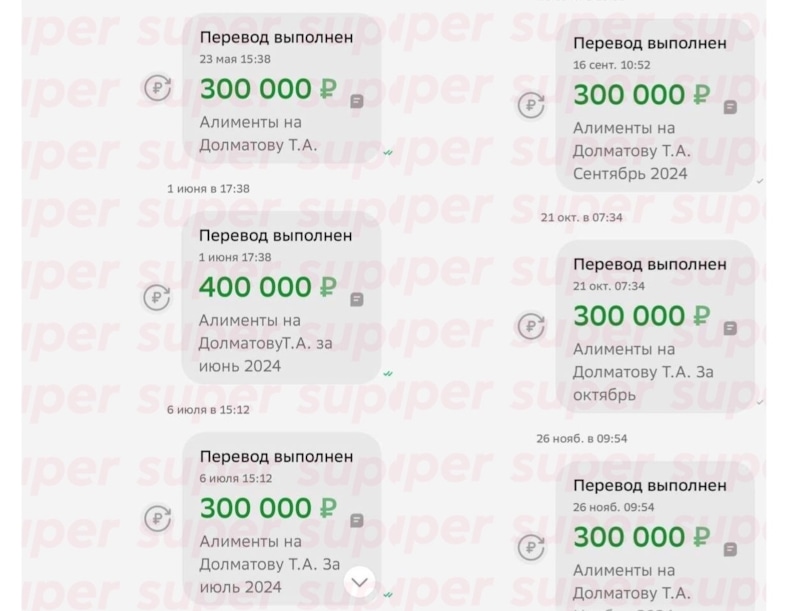
Task: Select the "21 окт. в 07:34" date separator
Action: [581, 217]
